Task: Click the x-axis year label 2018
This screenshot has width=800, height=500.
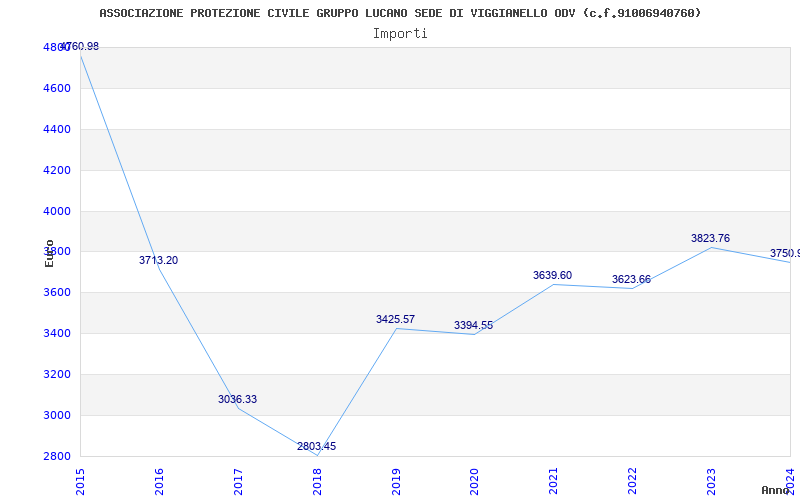Action: pyautogui.click(x=317, y=482)
